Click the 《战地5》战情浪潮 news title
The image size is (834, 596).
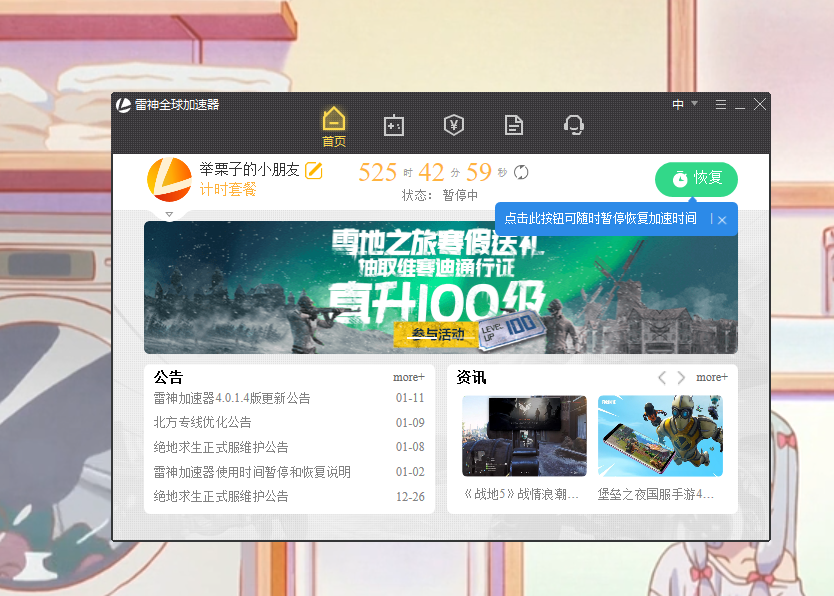pyautogui.click(x=520, y=494)
